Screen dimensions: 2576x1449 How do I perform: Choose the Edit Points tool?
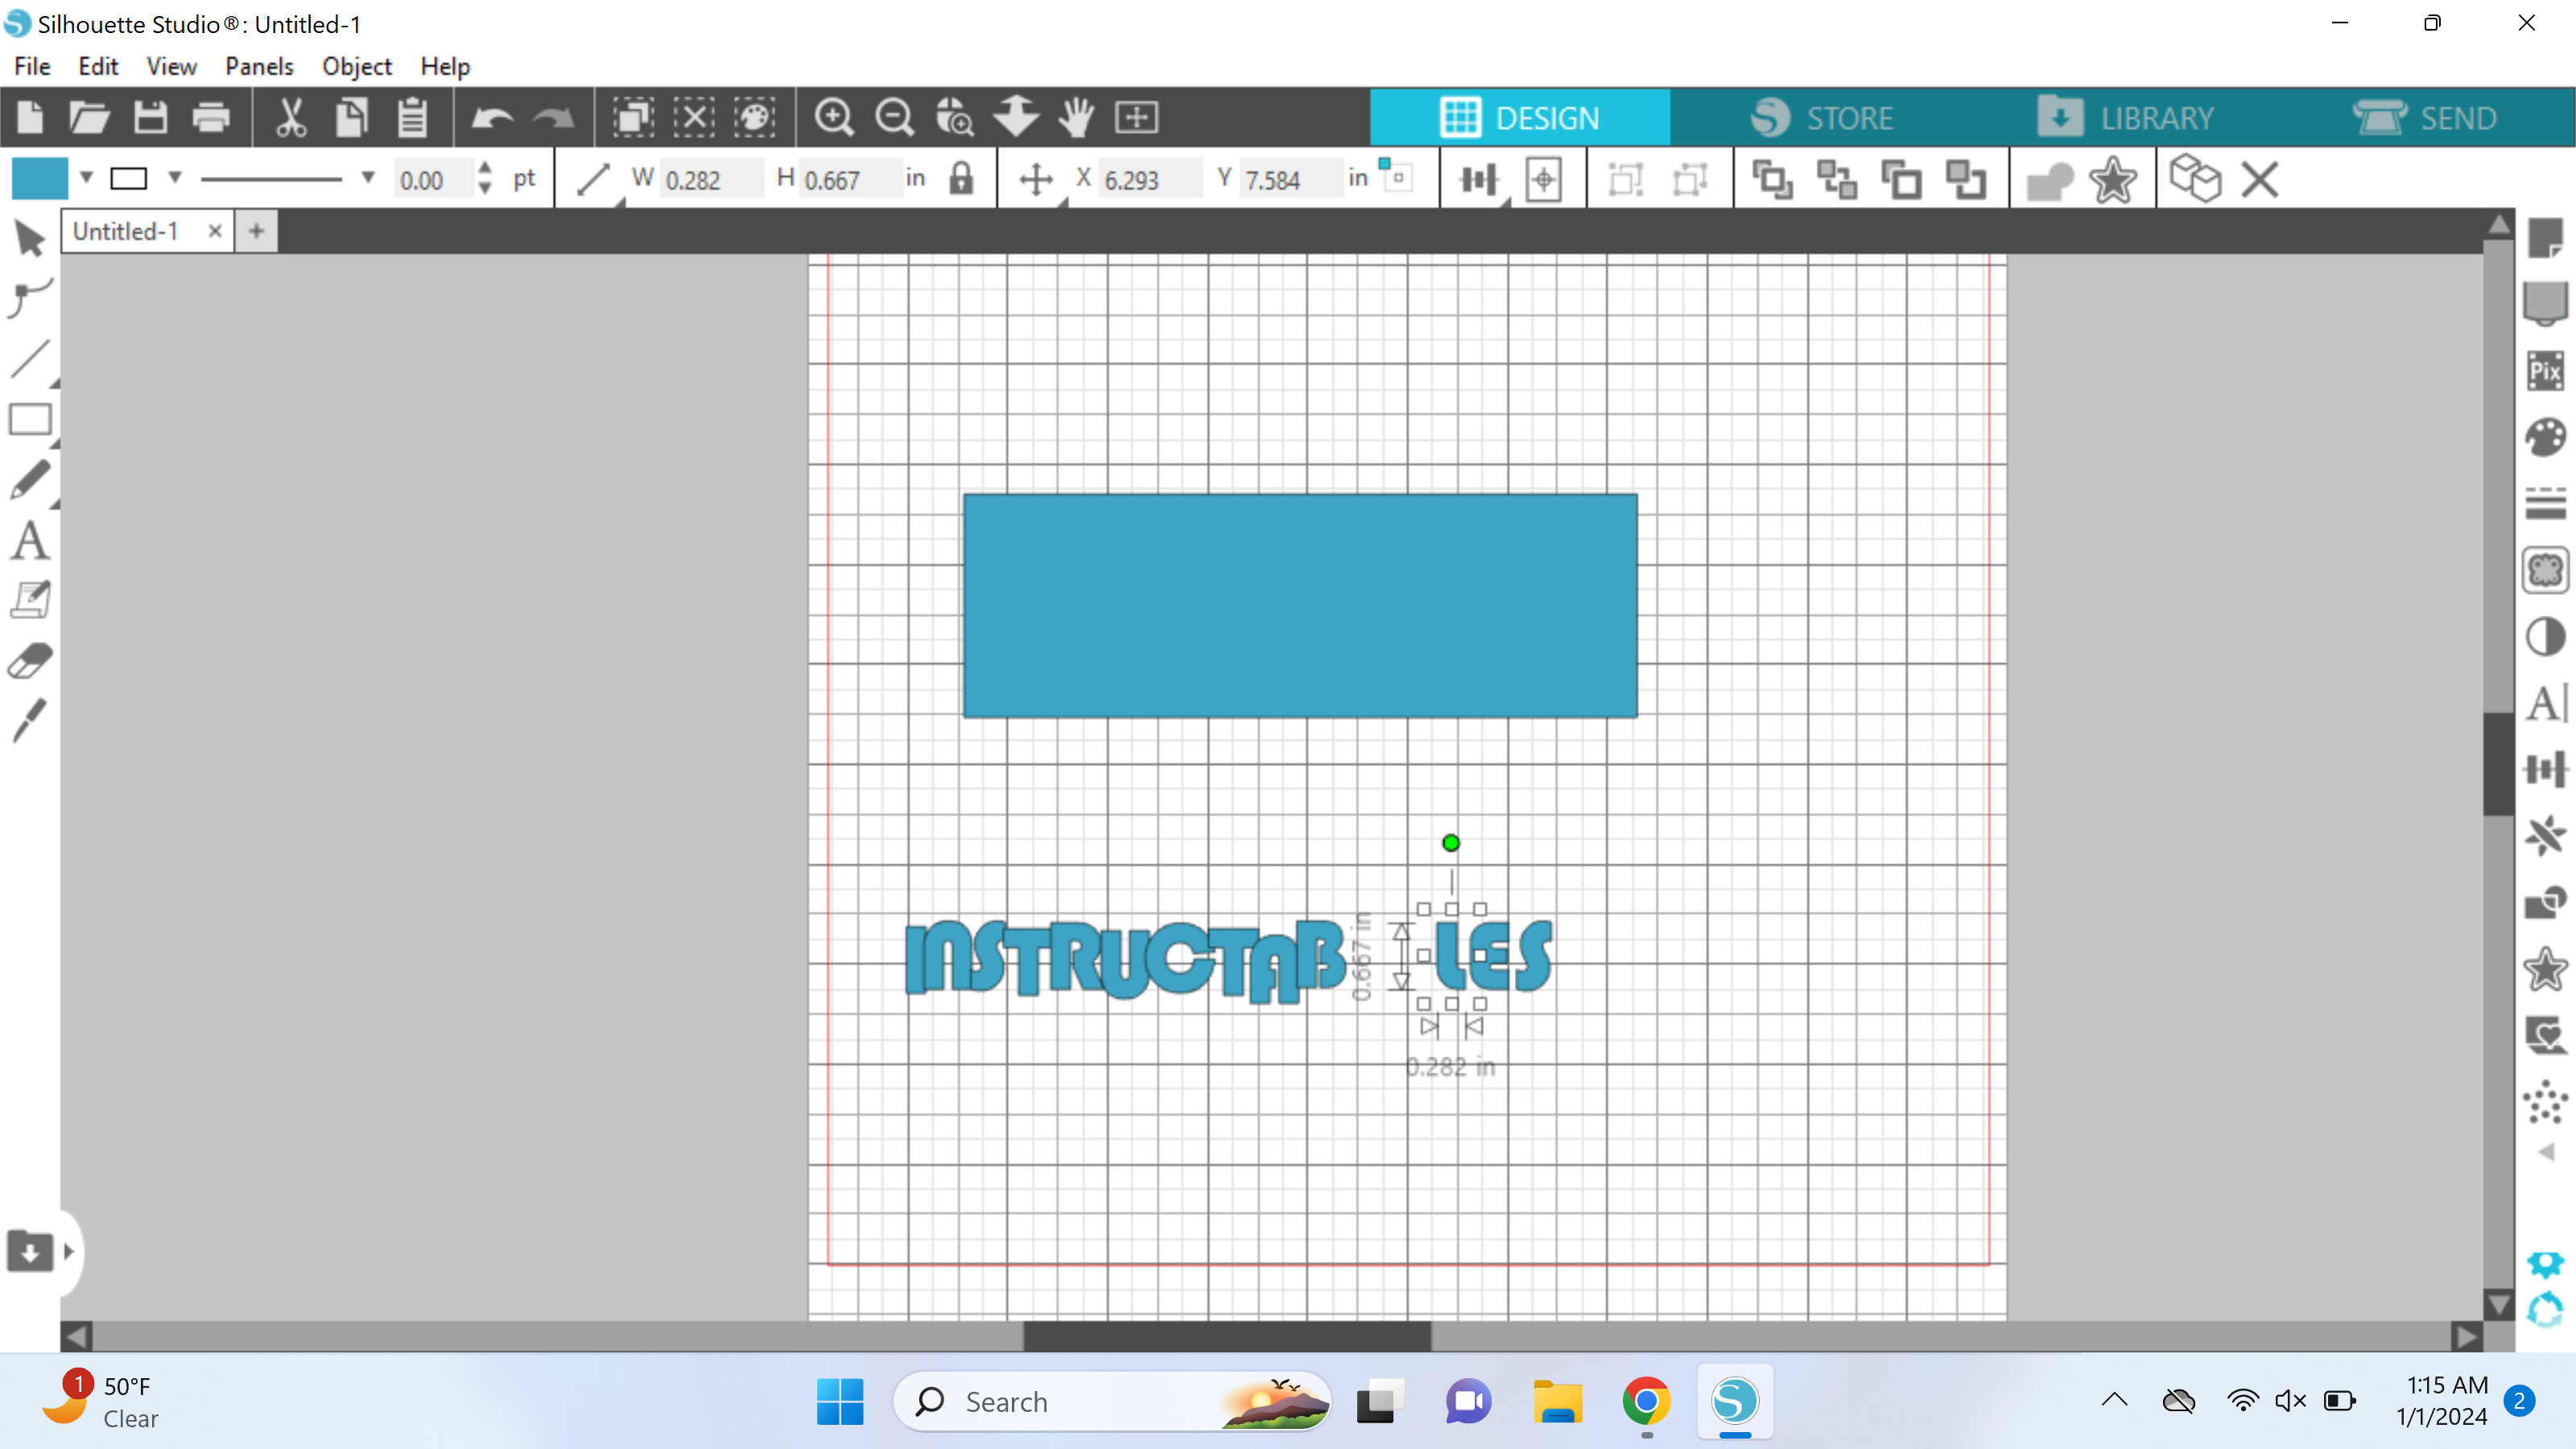[x=30, y=298]
